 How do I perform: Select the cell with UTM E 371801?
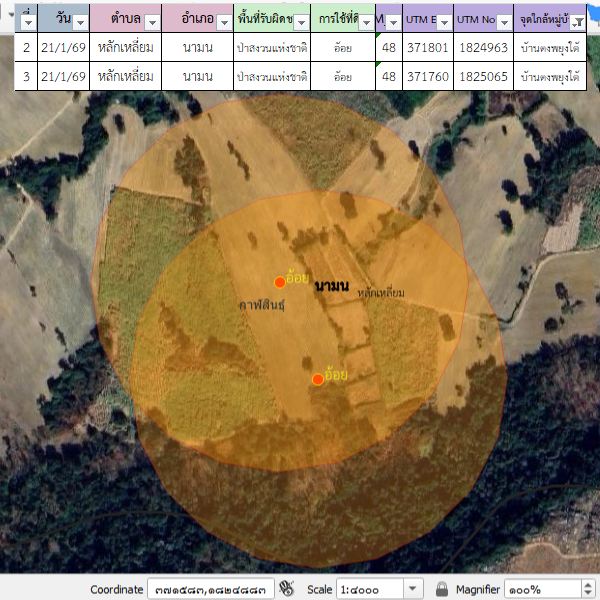pyautogui.click(x=428, y=47)
